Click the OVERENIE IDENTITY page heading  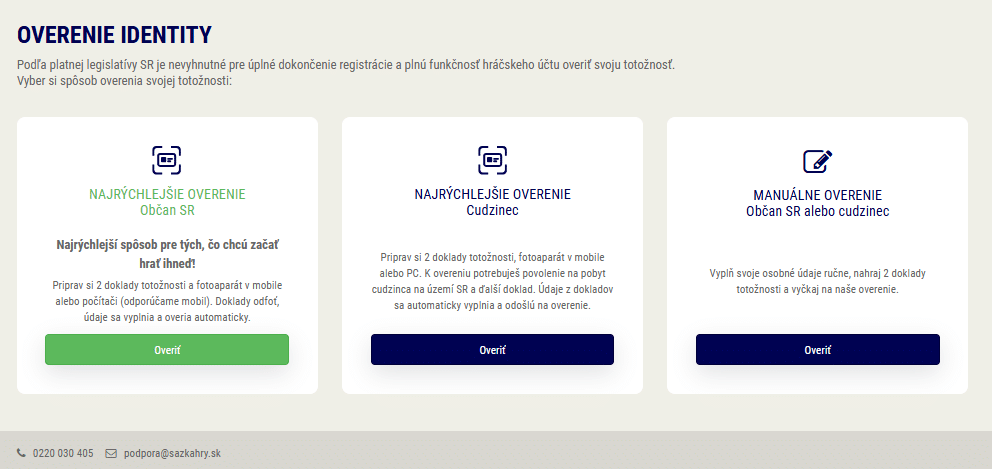[x=114, y=35]
